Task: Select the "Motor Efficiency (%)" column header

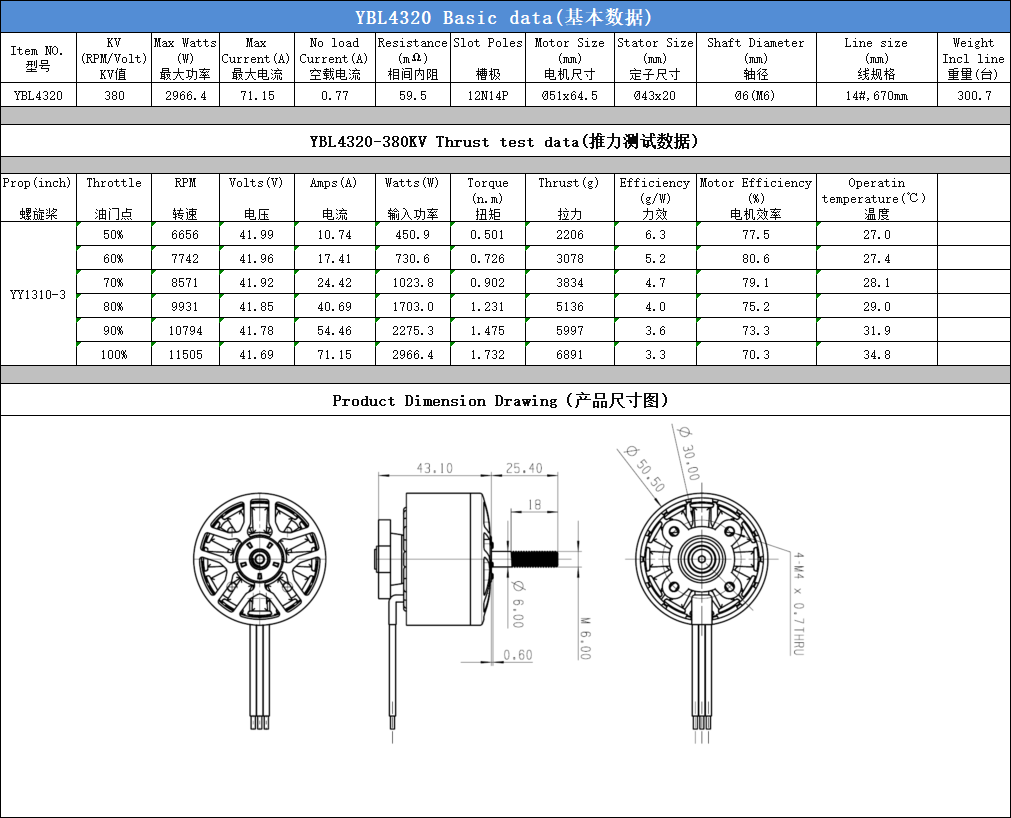Action: click(756, 198)
